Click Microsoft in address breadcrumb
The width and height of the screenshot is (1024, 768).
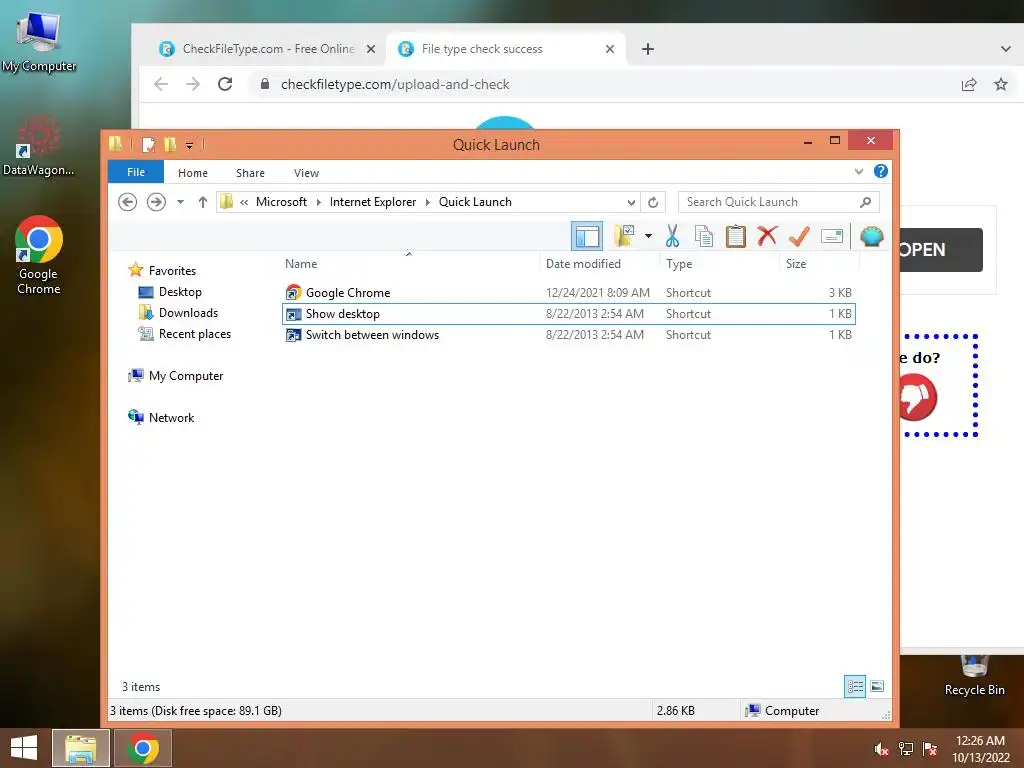pyautogui.click(x=281, y=202)
